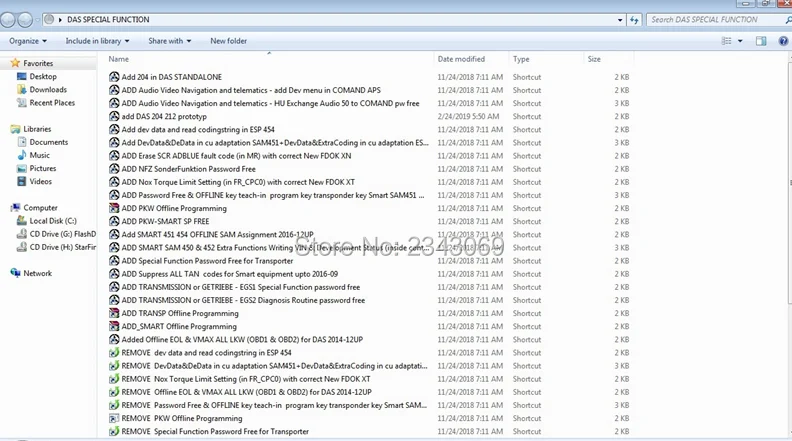This screenshot has height=441, width=792.
Task: Sort by the Type column header
Action: [521, 59]
